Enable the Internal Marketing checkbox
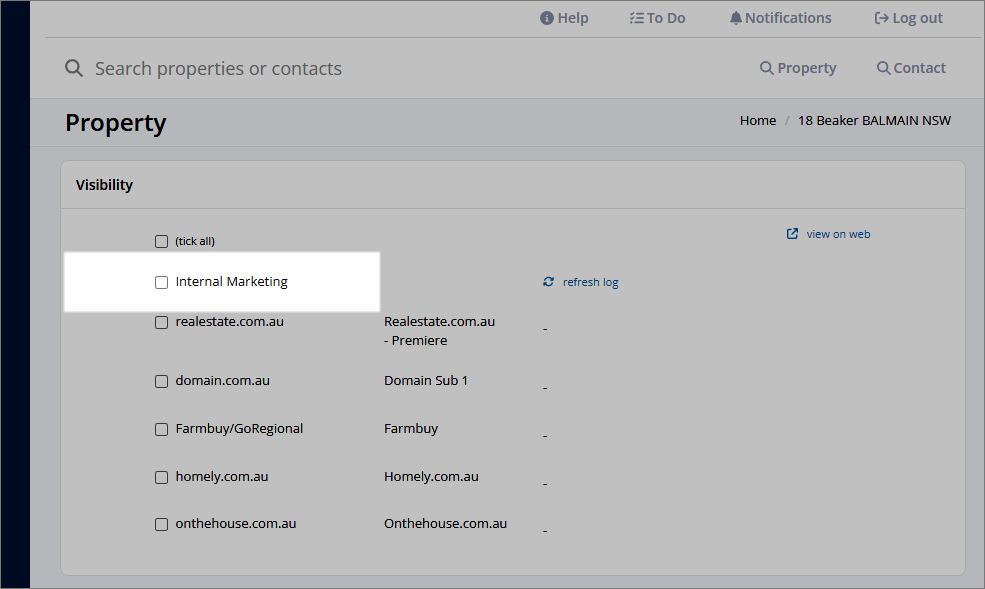The height and width of the screenshot is (589, 985). point(161,283)
